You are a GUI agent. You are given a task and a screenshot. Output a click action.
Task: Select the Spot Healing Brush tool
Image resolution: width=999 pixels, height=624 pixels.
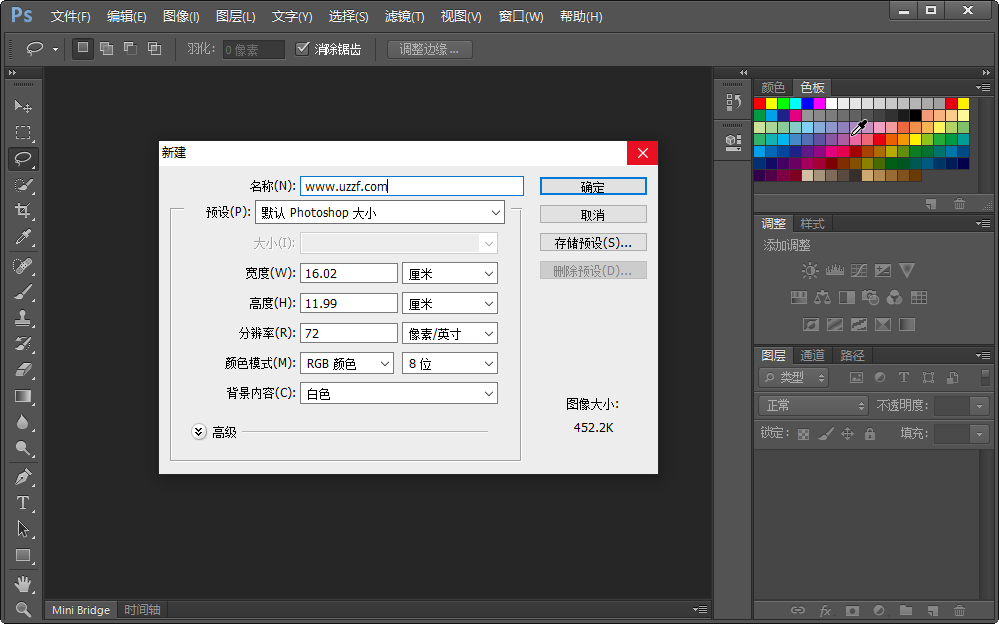[23, 265]
